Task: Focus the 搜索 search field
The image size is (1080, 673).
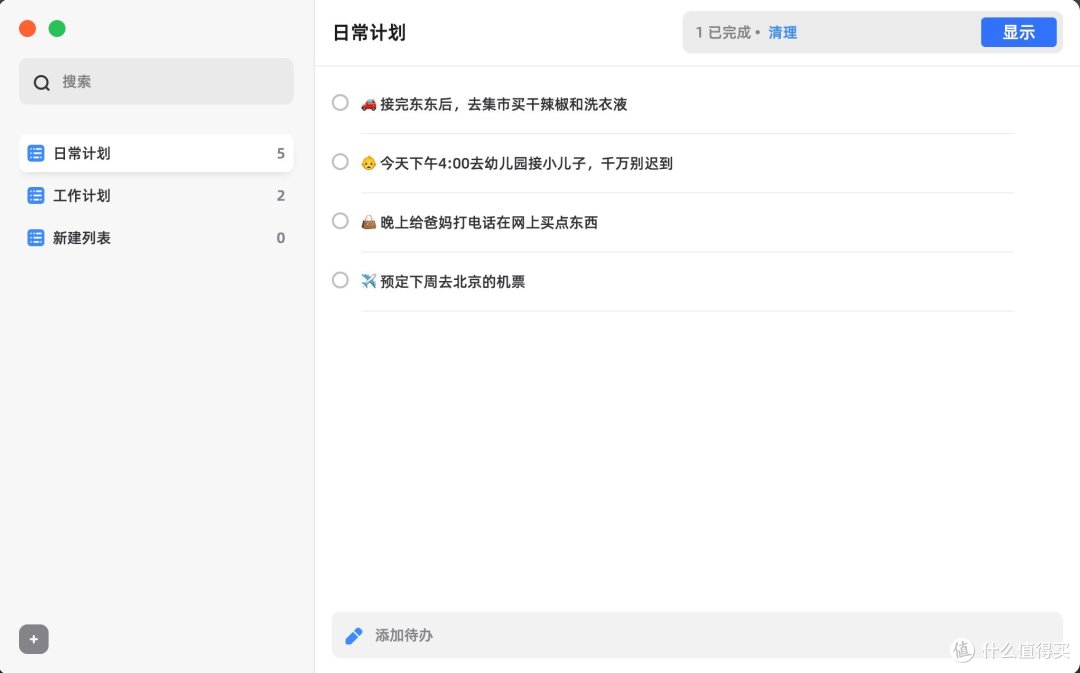Action: [x=156, y=81]
